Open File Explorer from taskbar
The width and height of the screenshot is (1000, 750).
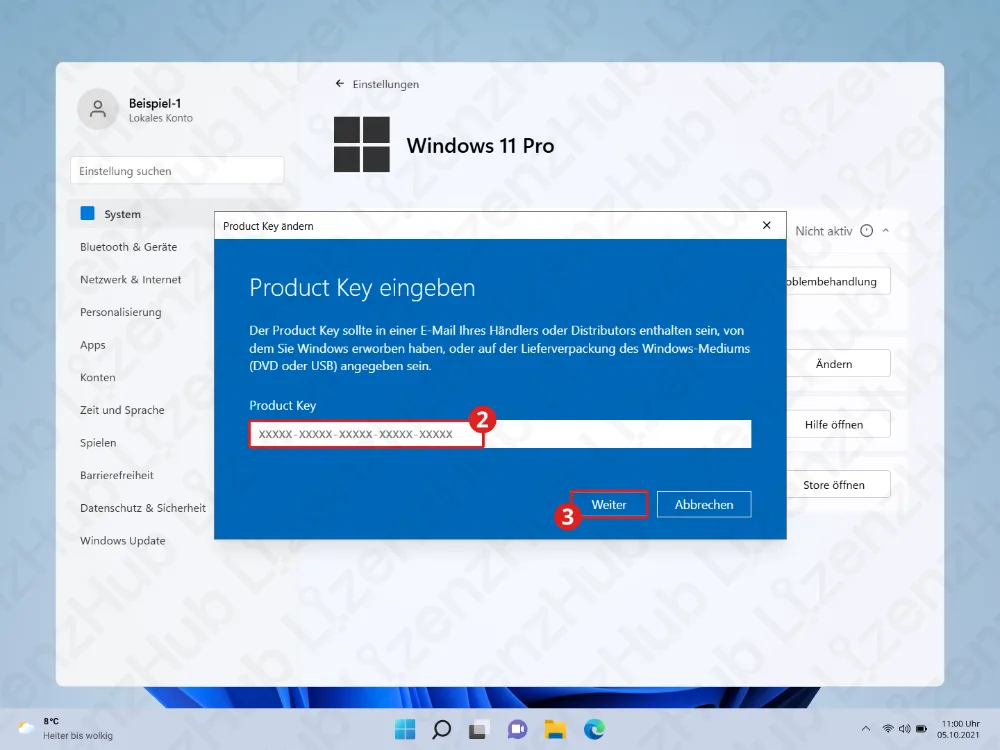[x=555, y=729]
